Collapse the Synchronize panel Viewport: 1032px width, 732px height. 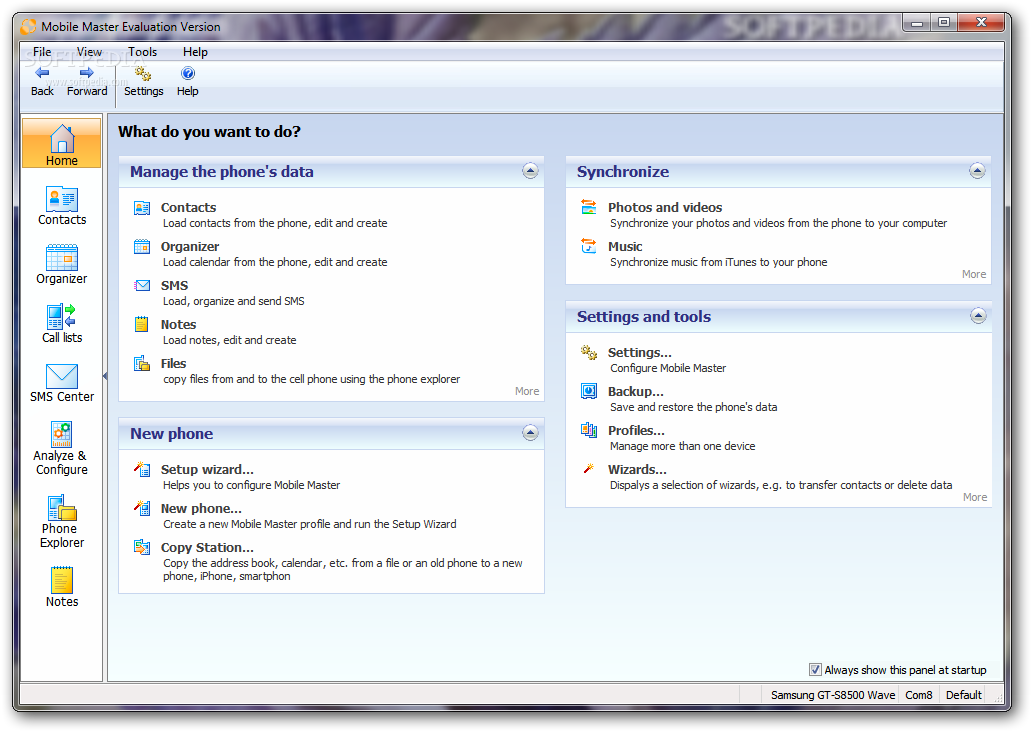977,171
